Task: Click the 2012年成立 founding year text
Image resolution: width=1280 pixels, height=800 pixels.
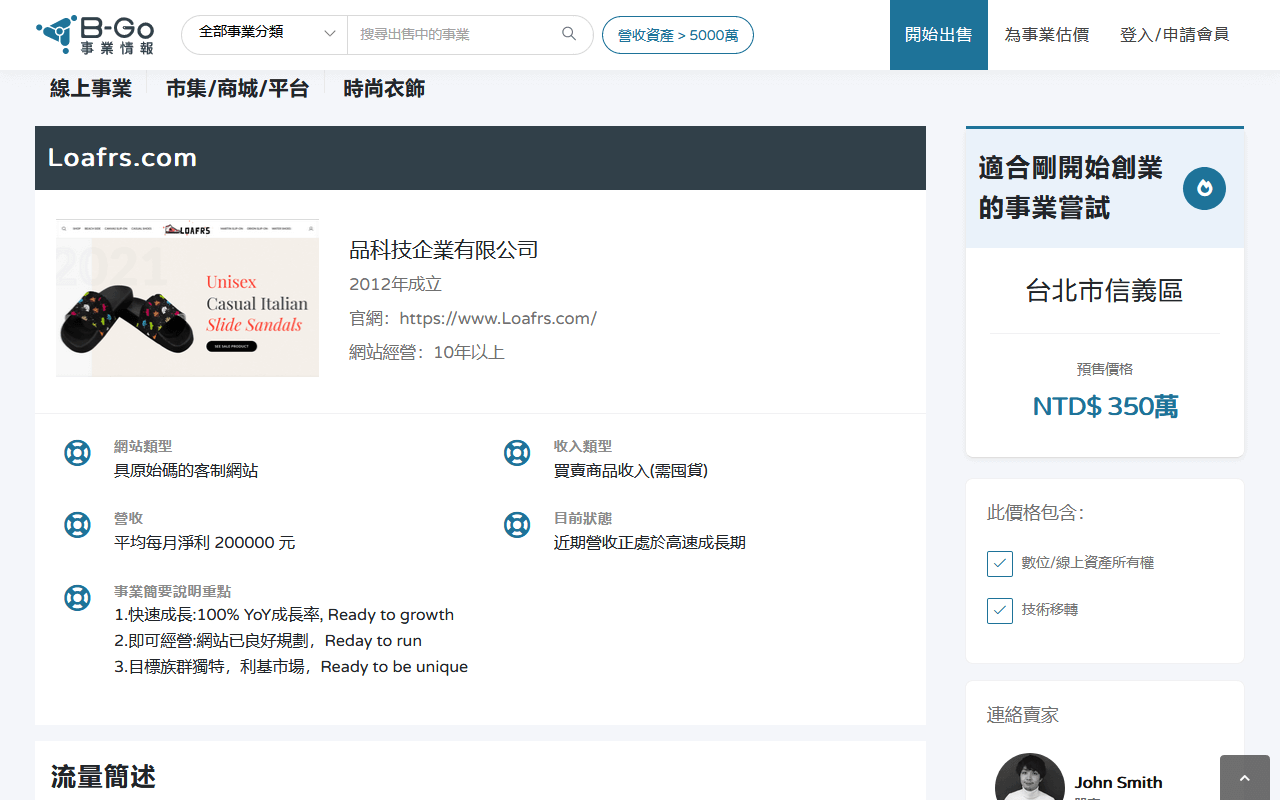Action: point(395,284)
